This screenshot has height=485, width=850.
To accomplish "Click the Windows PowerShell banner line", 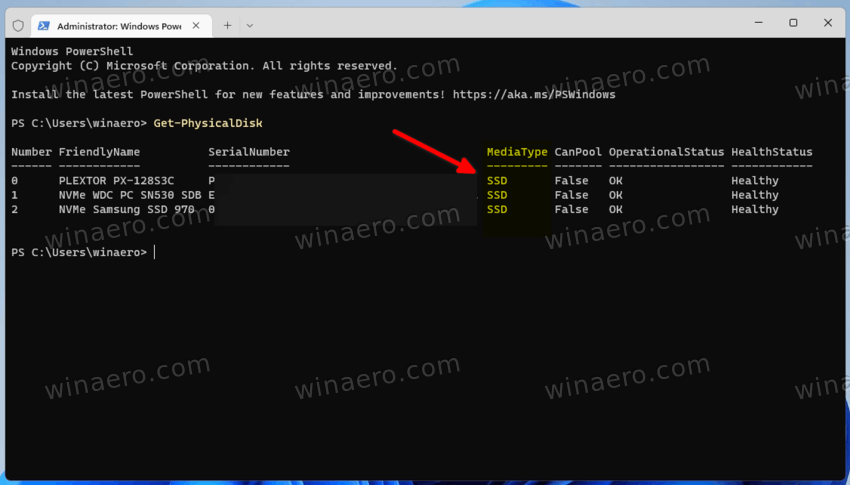I will [x=72, y=51].
